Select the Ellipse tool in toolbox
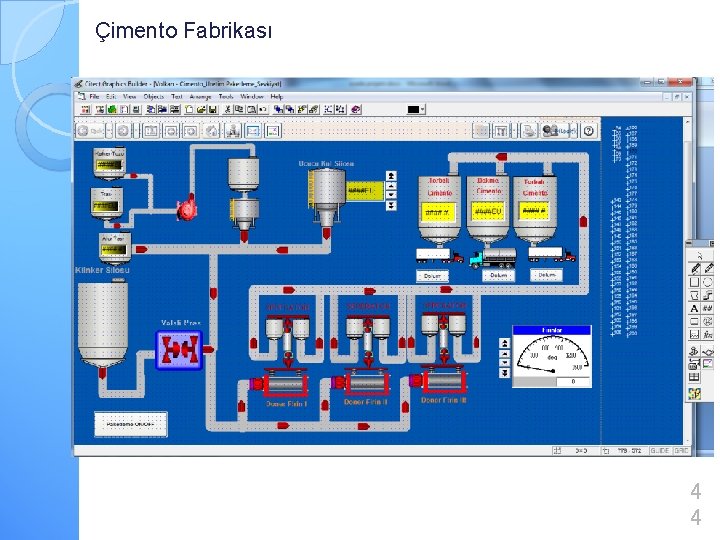The height and width of the screenshot is (540, 720). click(708, 282)
